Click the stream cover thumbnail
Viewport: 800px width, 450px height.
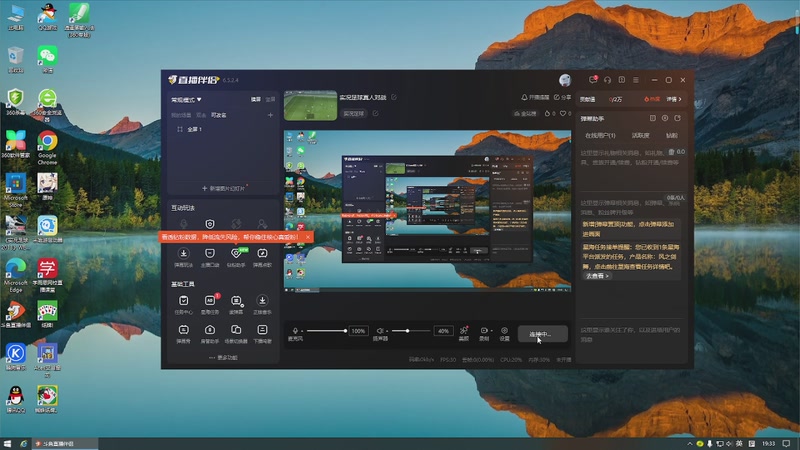pos(310,106)
